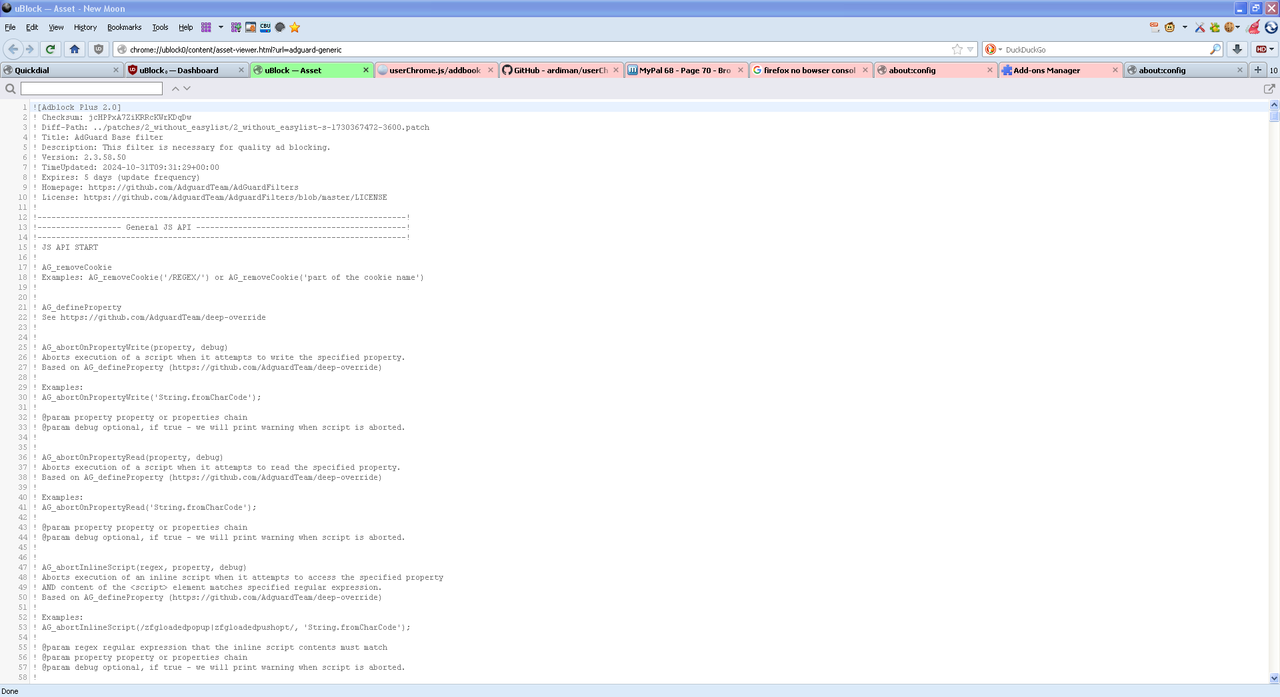Click the asset viewer search text field
The height and width of the screenshot is (697, 1280).
[92, 89]
